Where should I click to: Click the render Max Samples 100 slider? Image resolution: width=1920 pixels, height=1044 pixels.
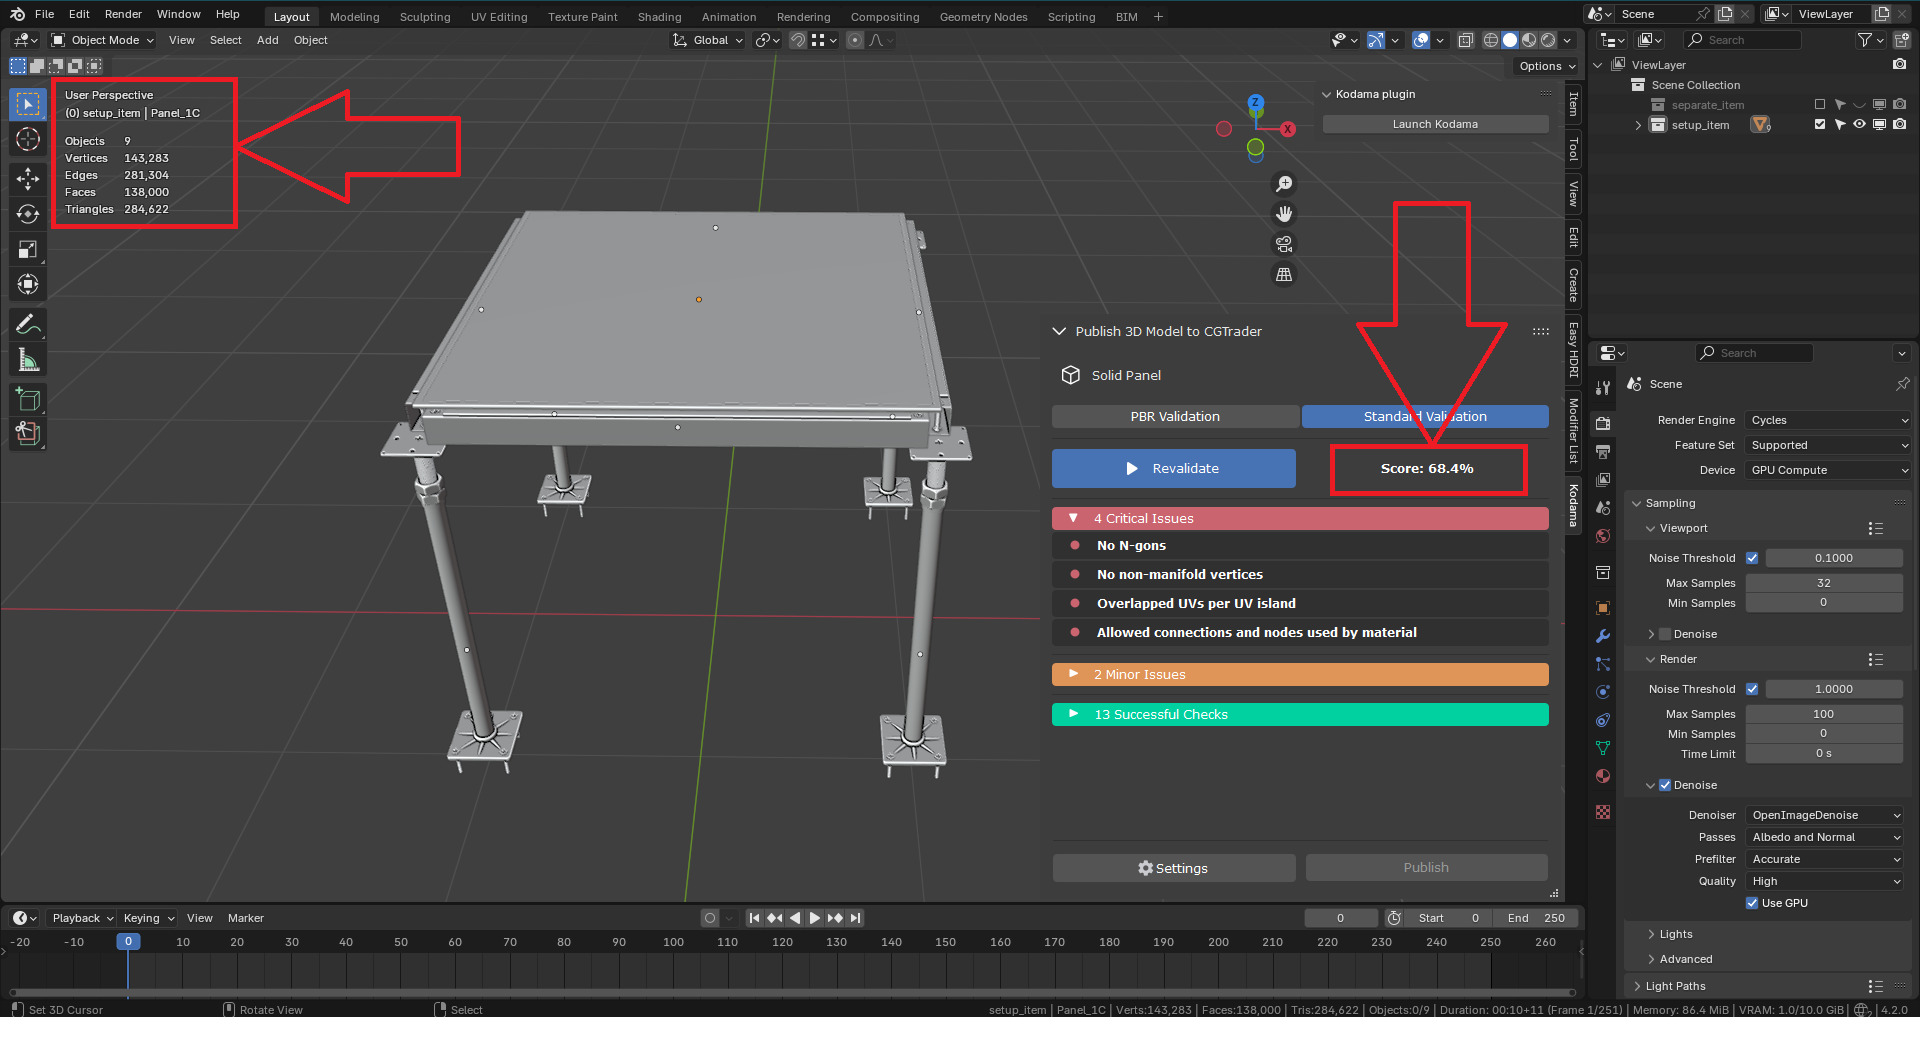pos(1824,714)
